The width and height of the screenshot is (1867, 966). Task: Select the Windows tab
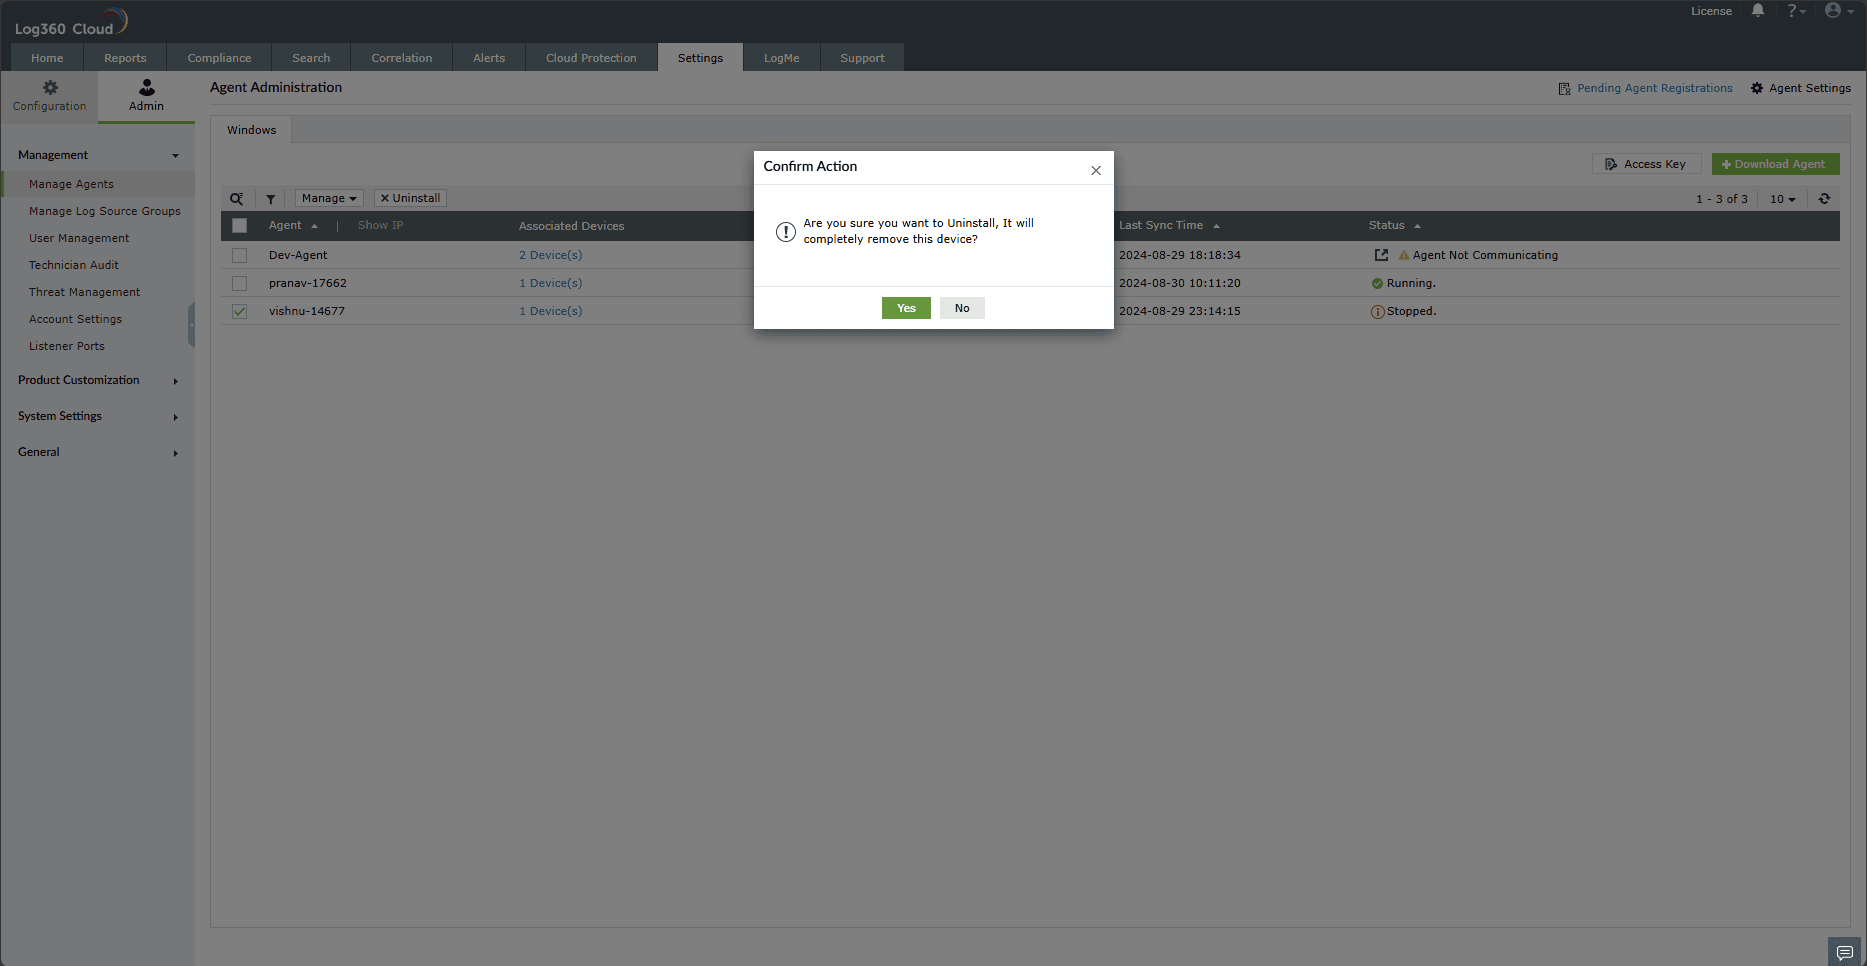[x=251, y=130]
